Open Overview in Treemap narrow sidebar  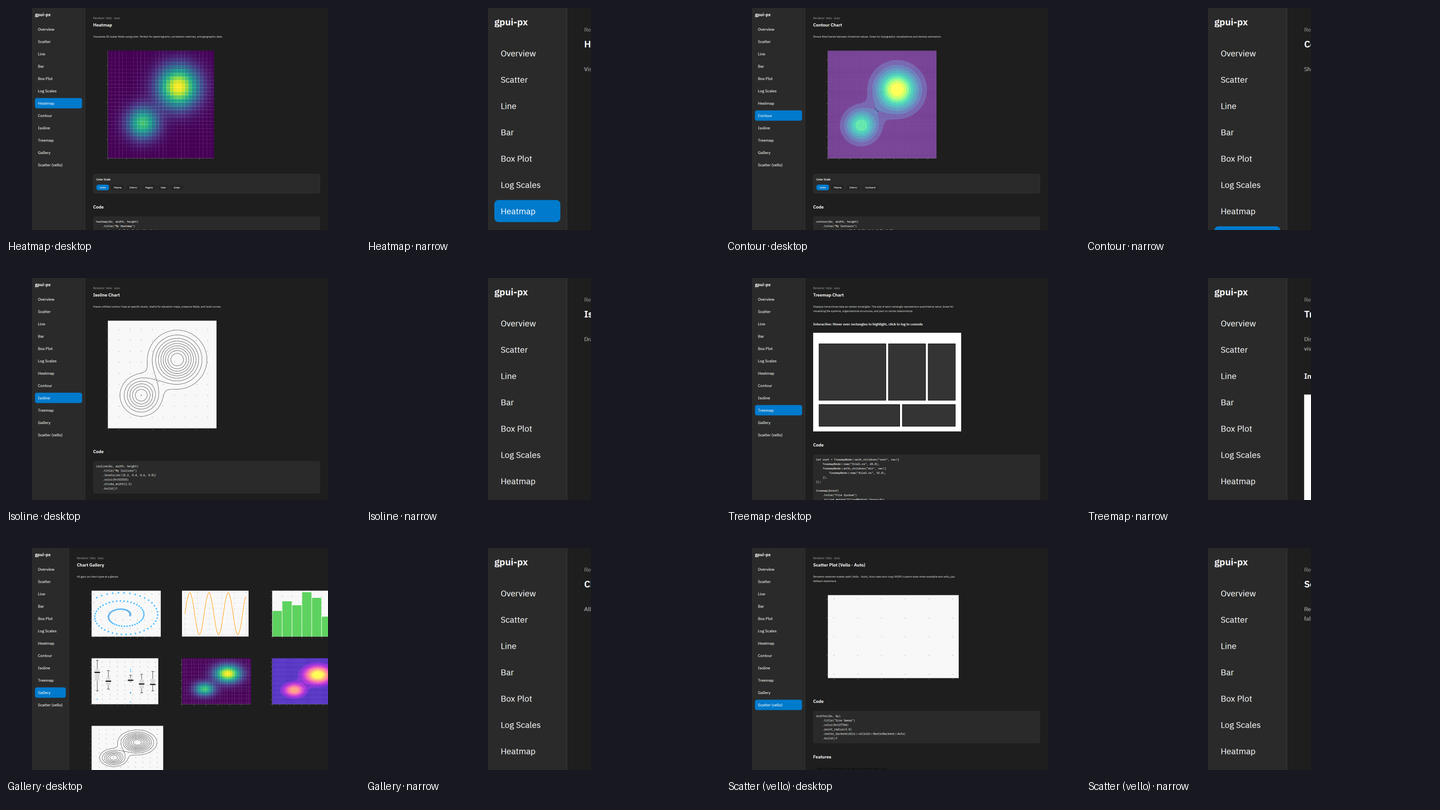coord(1238,324)
